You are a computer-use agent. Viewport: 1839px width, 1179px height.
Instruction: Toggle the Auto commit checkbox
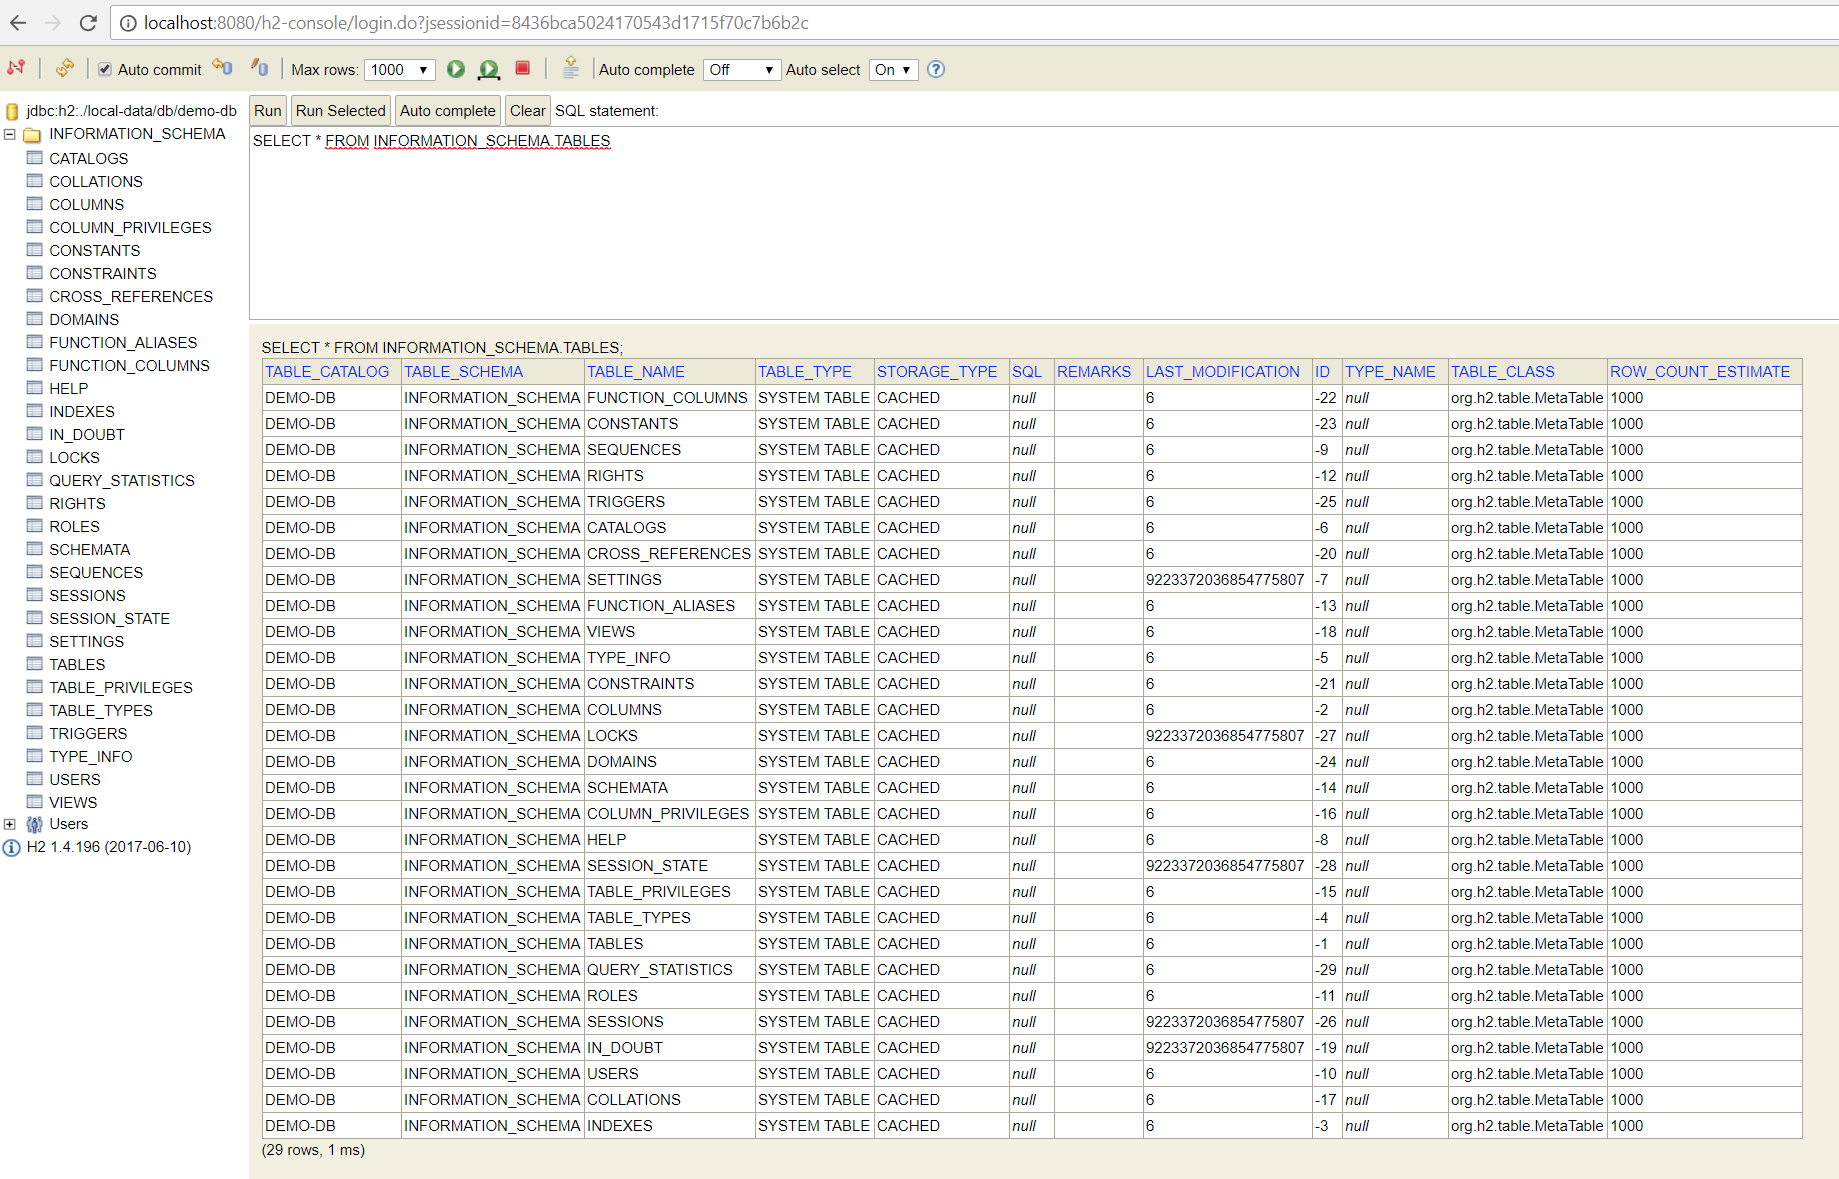point(105,69)
